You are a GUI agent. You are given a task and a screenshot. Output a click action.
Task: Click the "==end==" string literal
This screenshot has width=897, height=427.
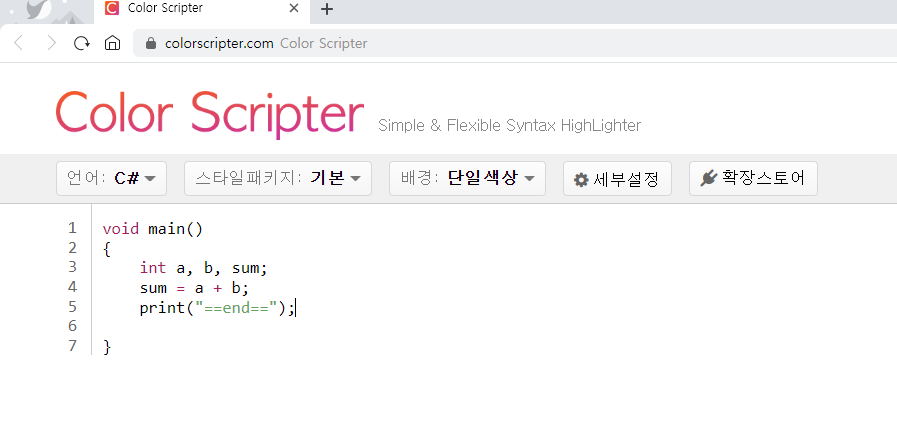pos(236,308)
